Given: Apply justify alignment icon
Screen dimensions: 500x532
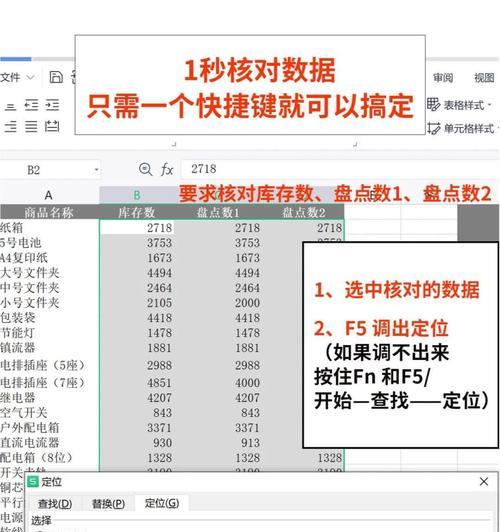Looking at the screenshot, I should click(32, 127).
